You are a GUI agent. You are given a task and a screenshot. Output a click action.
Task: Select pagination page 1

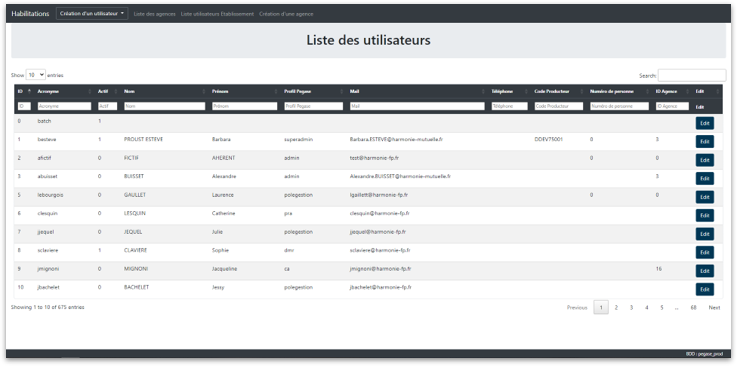pos(601,308)
